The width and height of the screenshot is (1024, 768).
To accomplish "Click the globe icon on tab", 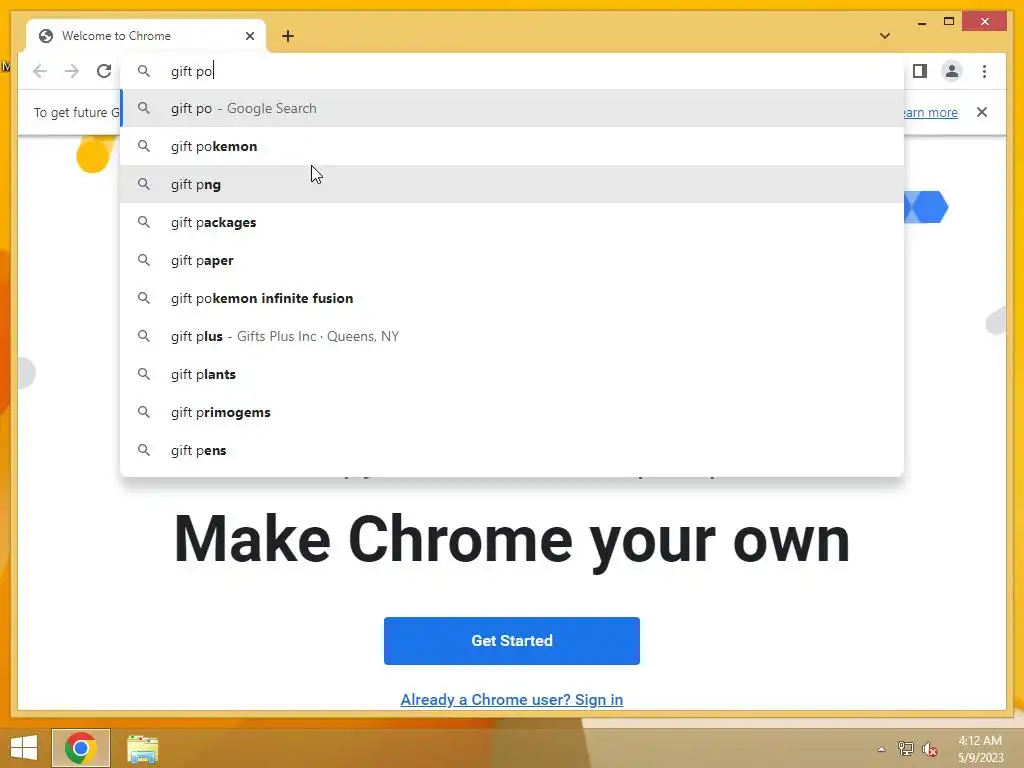I will (x=46, y=36).
